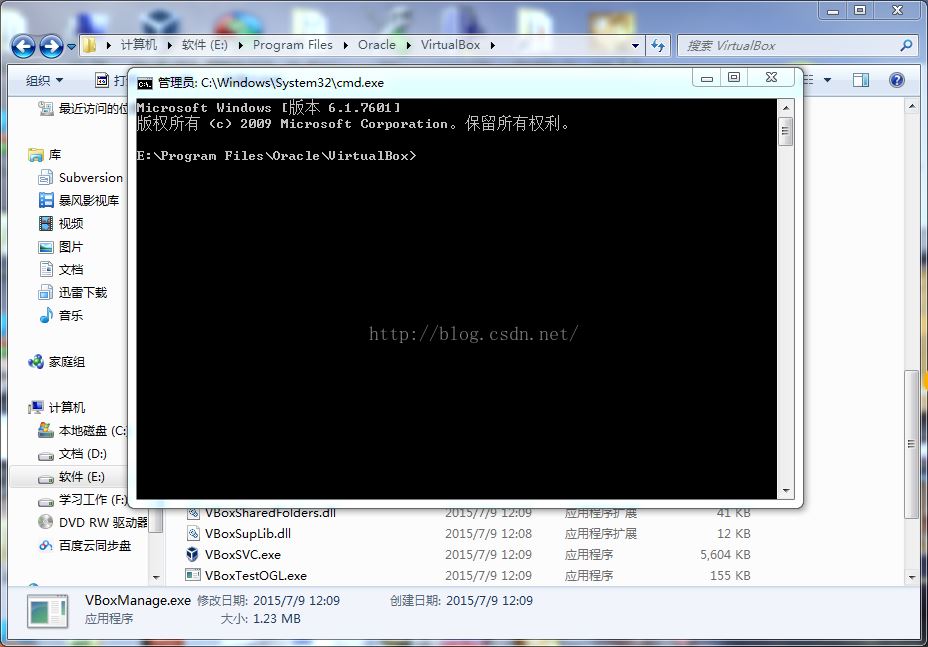The height and width of the screenshot is (647, 928).
Task: Click the VBoxSVC.exe cube icon
Action: (192, 555)
